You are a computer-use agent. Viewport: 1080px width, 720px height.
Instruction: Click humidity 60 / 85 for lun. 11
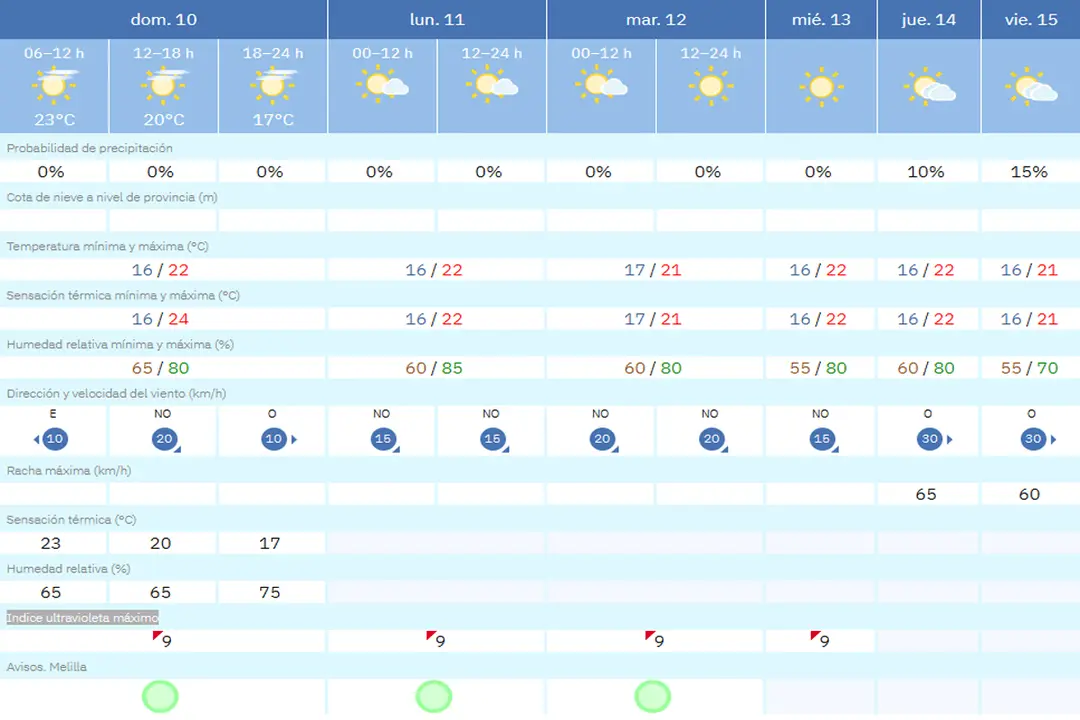(x=434, y=368)
